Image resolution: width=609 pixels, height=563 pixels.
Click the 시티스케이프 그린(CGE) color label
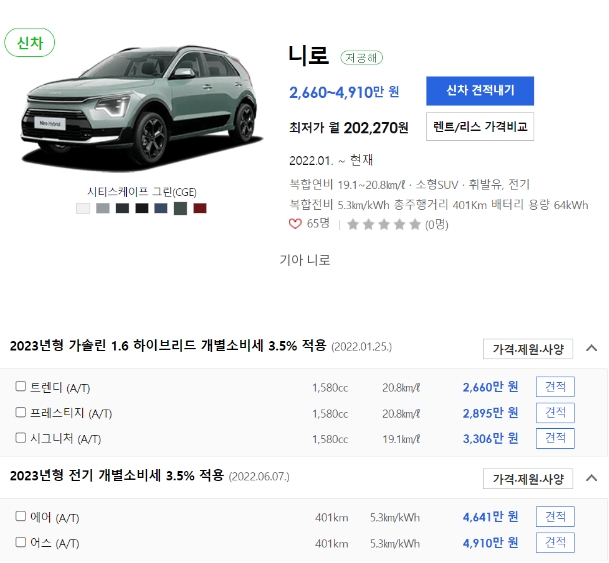click(x=142, y=192)
